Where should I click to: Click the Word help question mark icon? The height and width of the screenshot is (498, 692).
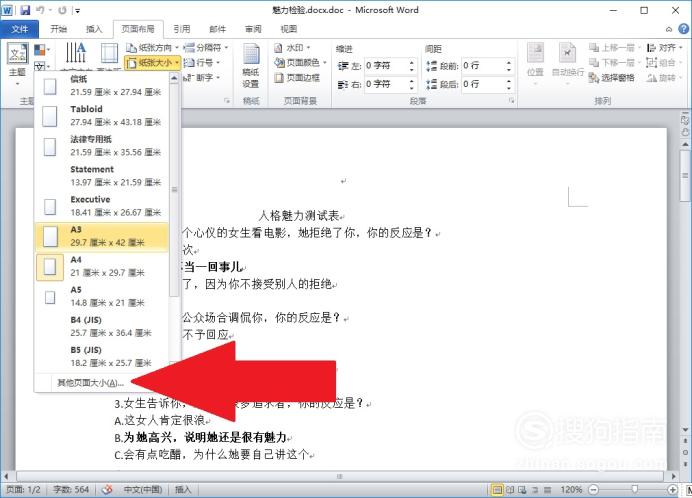pyautogui.click(x=683, y=29)
